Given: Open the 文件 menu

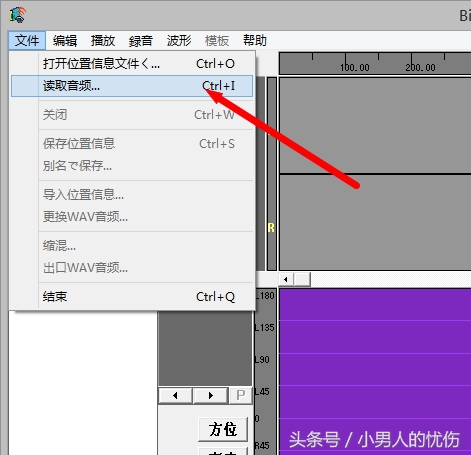Looking at the screenshot, I should click(x=27, y=41).
